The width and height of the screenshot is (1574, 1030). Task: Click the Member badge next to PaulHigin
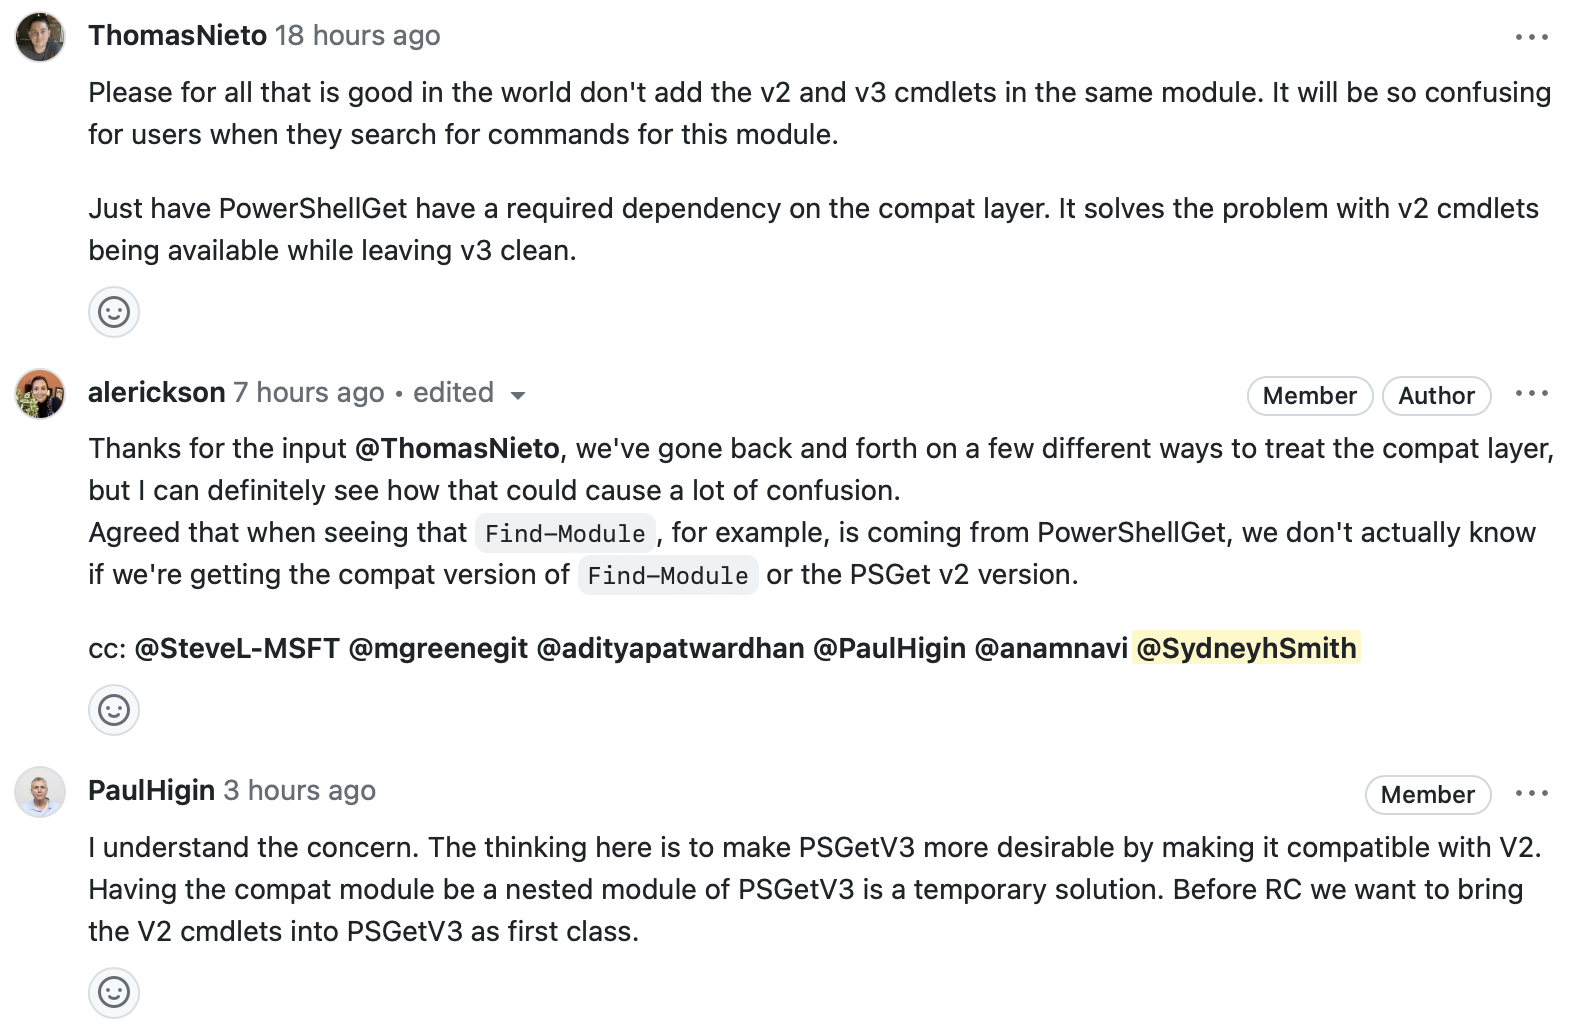[1427, 795]
